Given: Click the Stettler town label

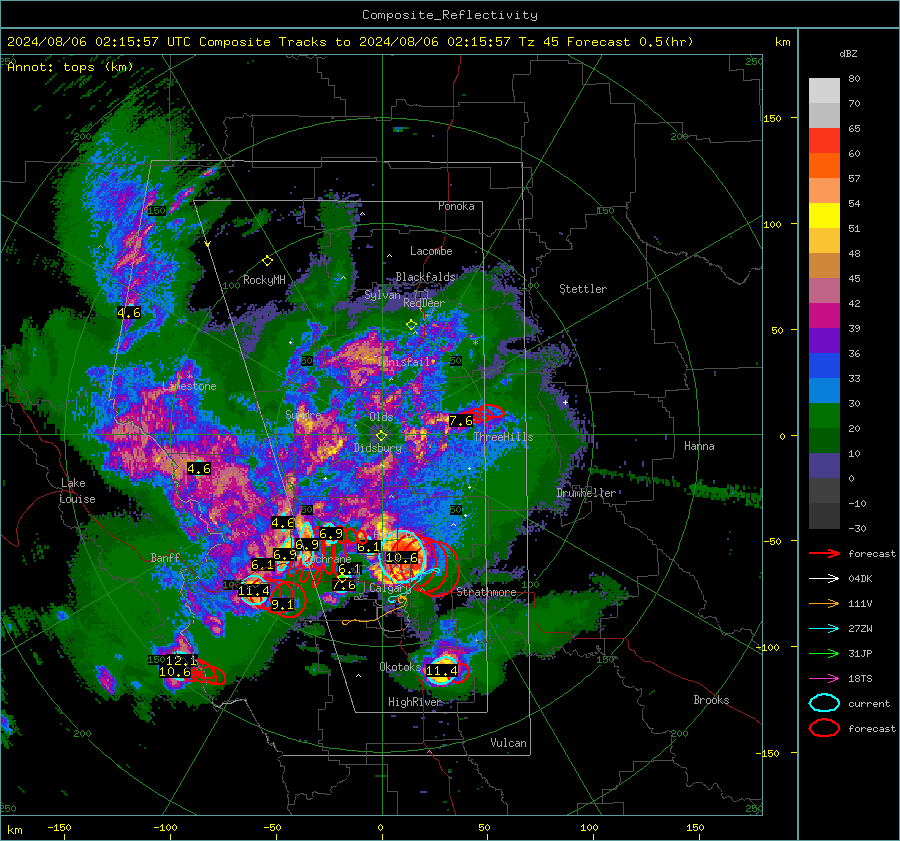Looking at the screenshot, I should point(583,289).
